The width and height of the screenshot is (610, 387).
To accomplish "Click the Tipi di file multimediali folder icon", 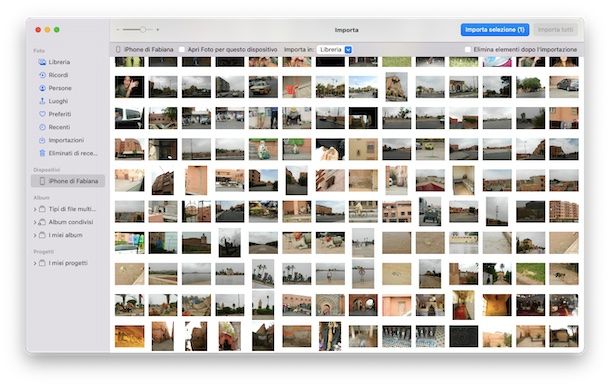I will pos(42,209).
